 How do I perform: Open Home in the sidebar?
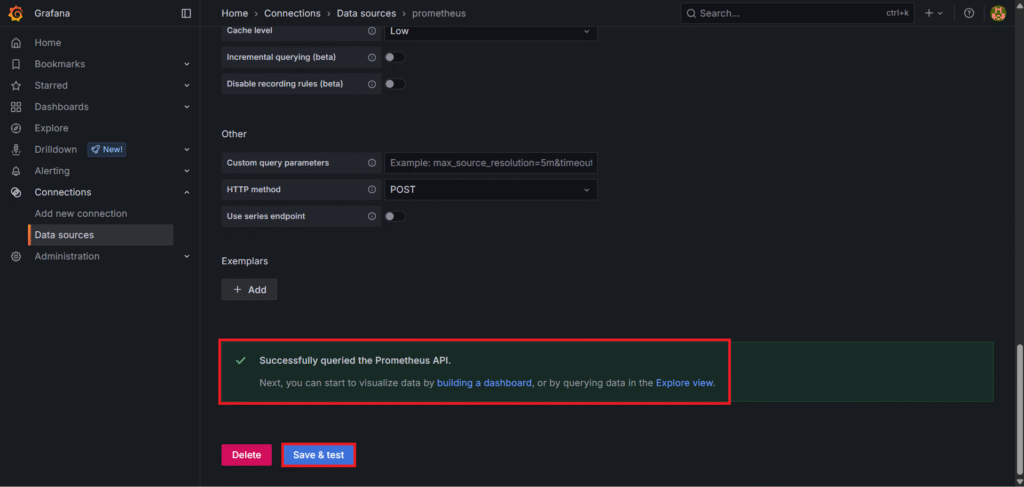tap(48, 42)
